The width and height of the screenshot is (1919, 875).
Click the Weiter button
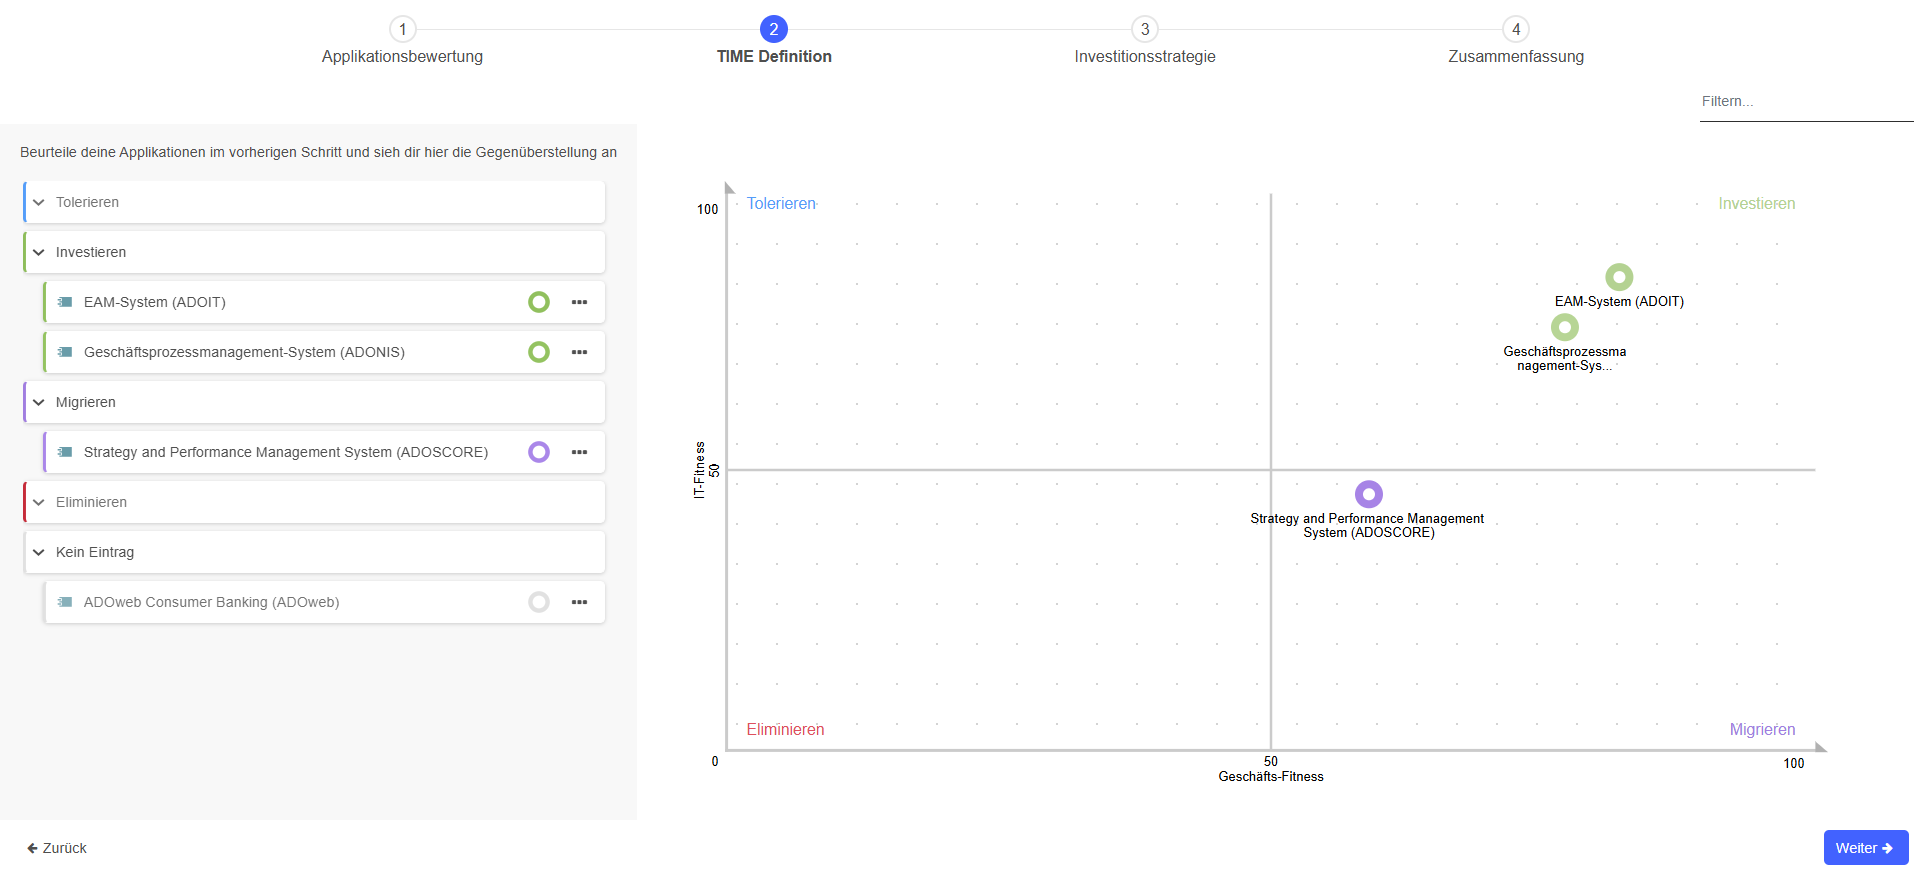[1865, 848]
